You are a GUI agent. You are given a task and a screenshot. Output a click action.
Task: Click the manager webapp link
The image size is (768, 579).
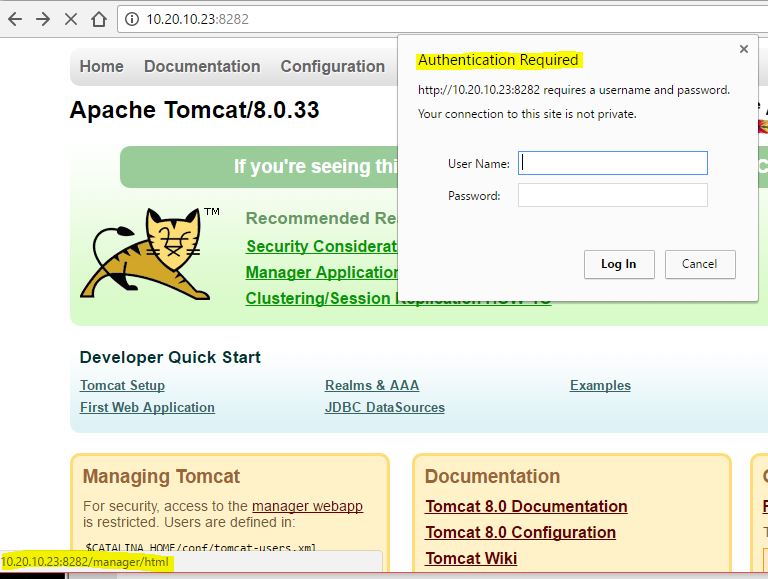pyautogui.click(x=307, y=506)
